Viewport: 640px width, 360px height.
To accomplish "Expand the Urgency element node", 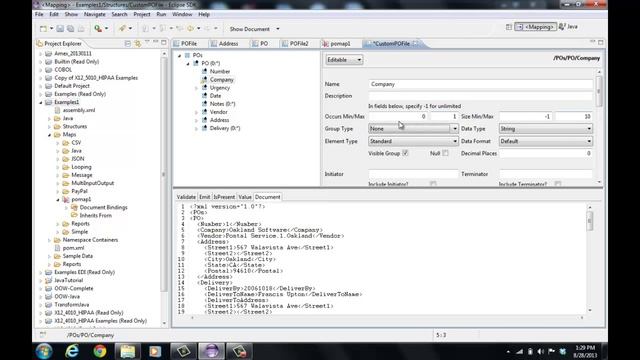I will [x=196, y=88].
